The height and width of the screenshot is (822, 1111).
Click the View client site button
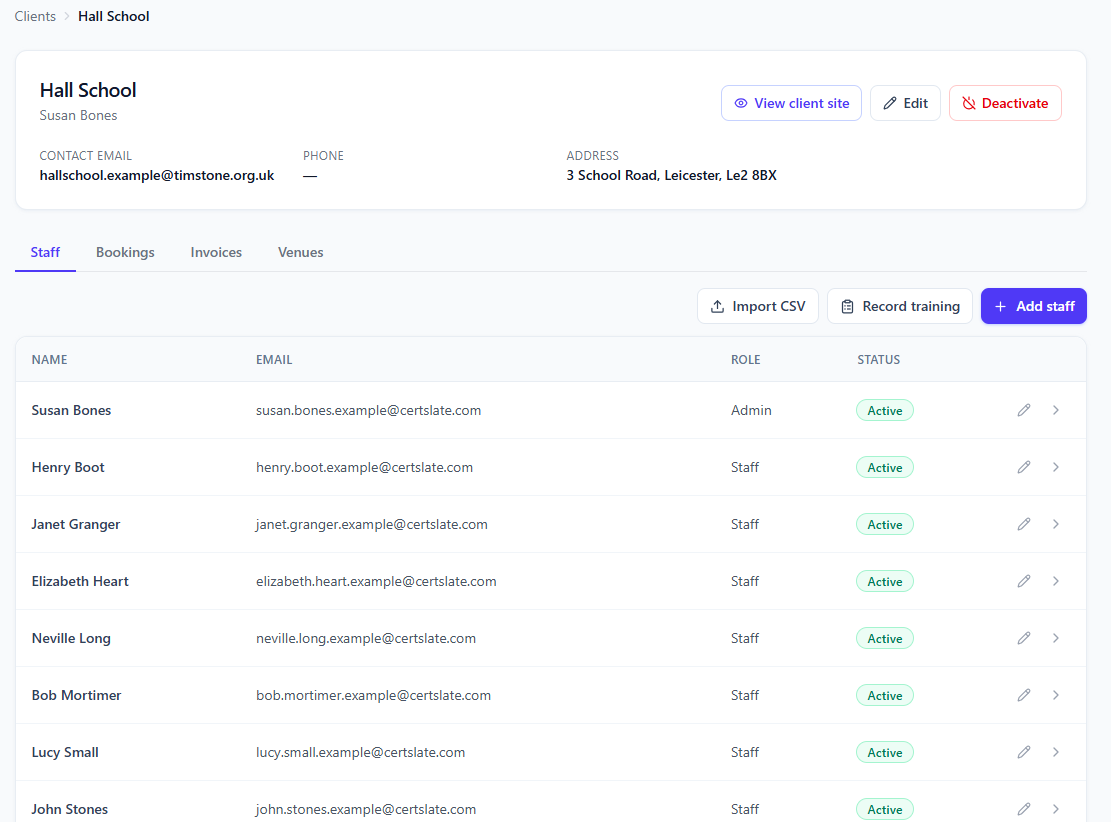791,103
